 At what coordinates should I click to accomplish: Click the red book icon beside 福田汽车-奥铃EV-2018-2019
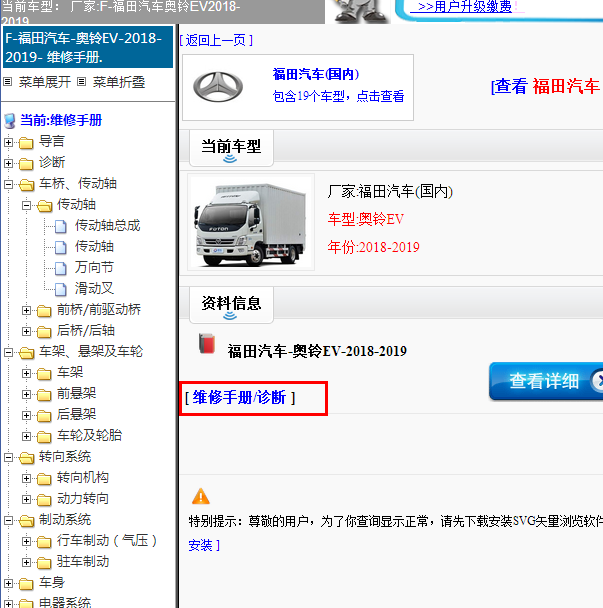[x=207, y=343]
